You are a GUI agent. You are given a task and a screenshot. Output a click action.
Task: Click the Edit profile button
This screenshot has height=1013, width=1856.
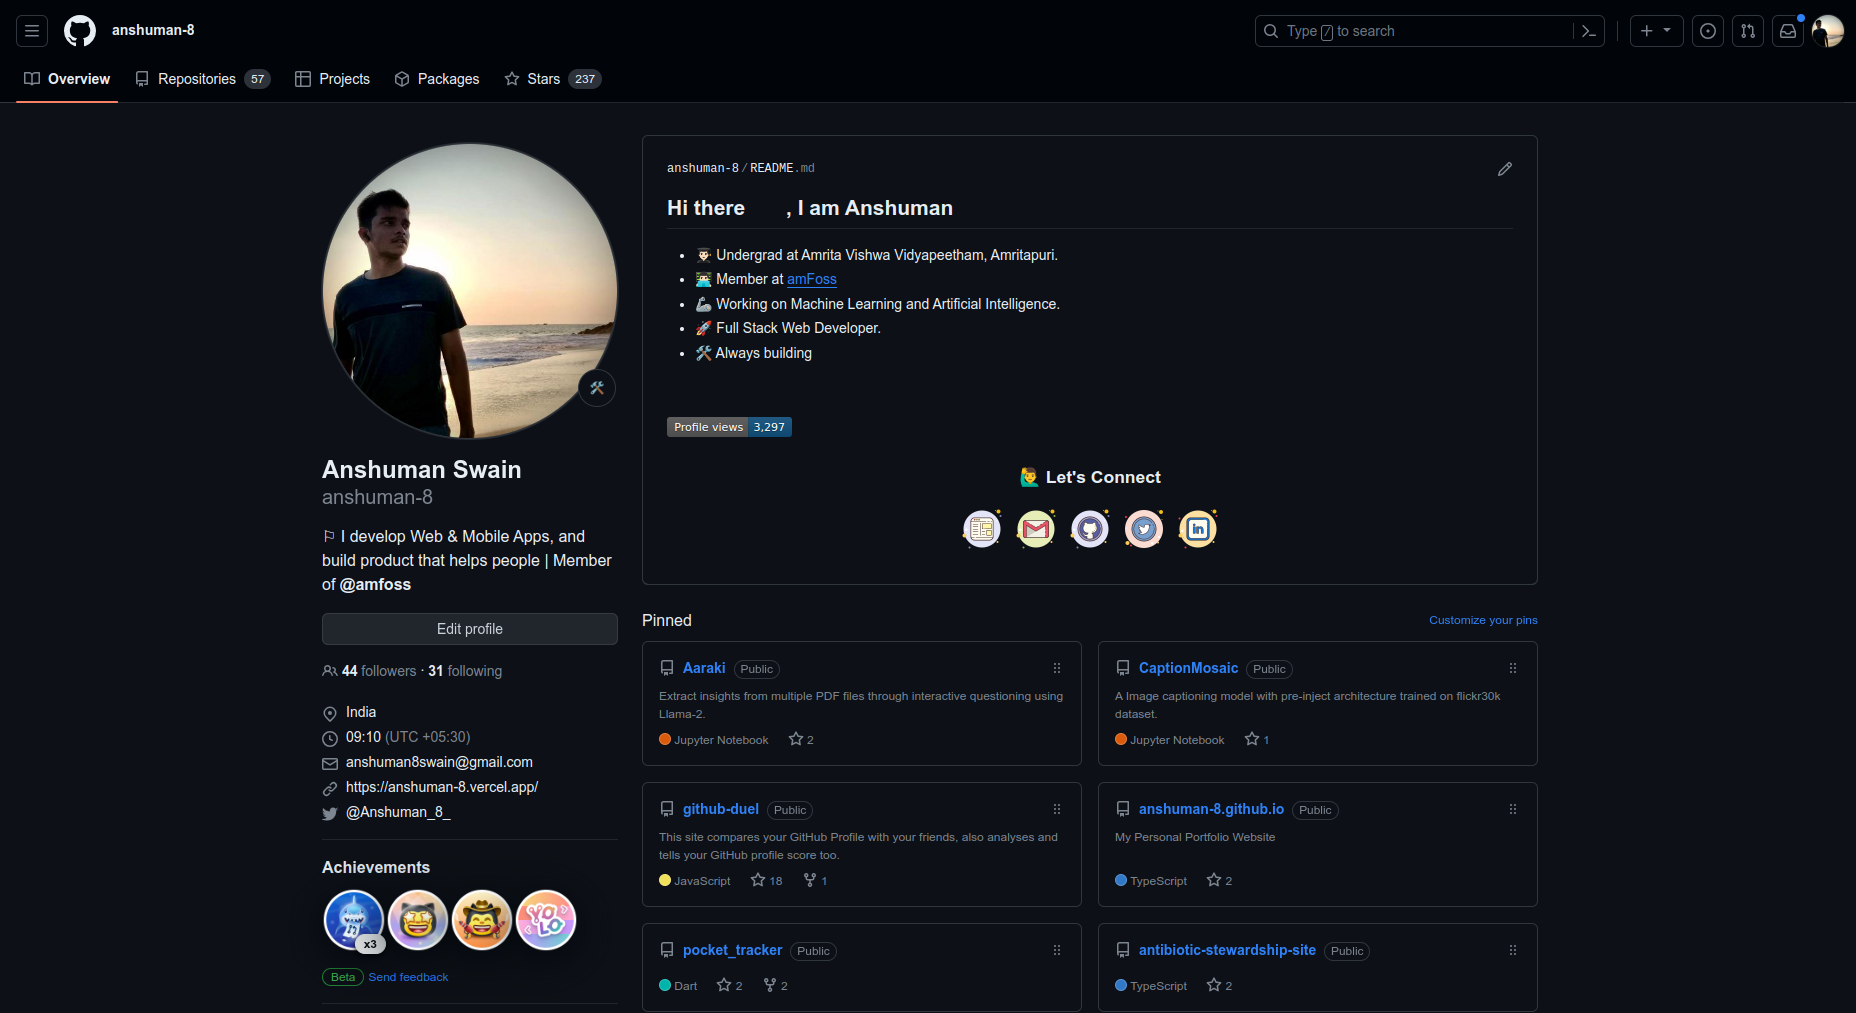(470, 629)
